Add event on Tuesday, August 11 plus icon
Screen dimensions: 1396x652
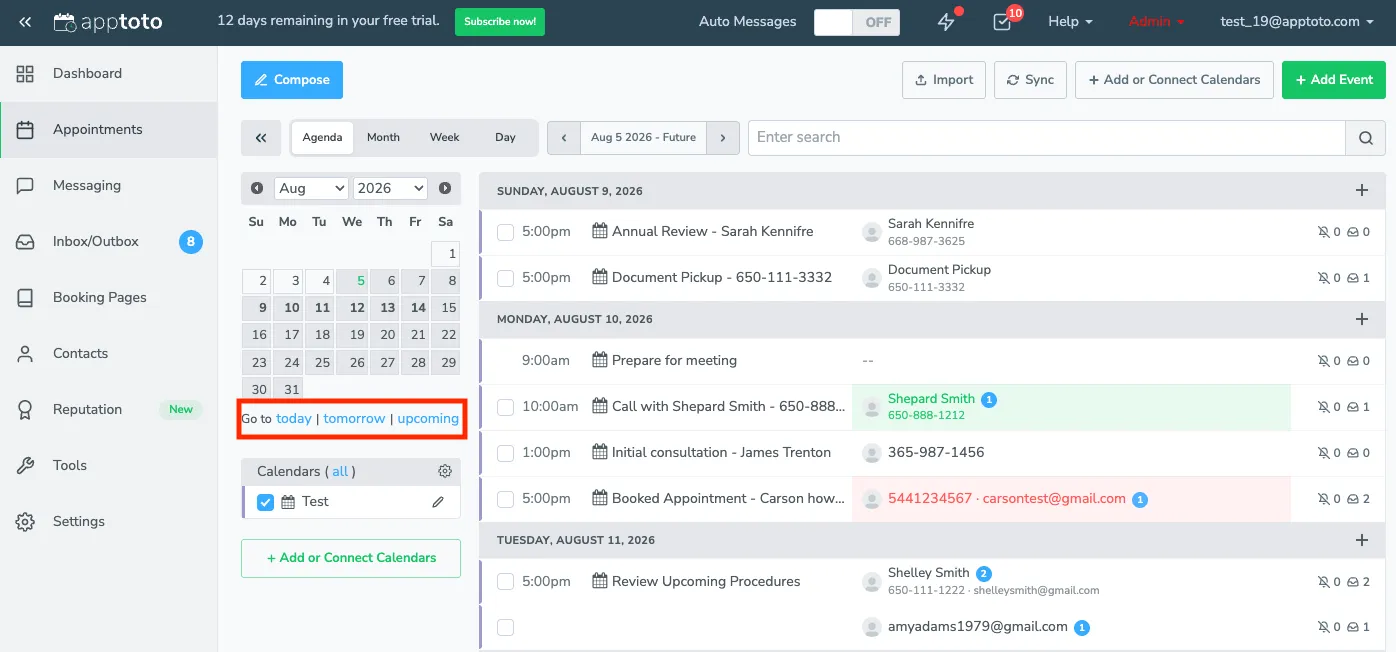1361,540
